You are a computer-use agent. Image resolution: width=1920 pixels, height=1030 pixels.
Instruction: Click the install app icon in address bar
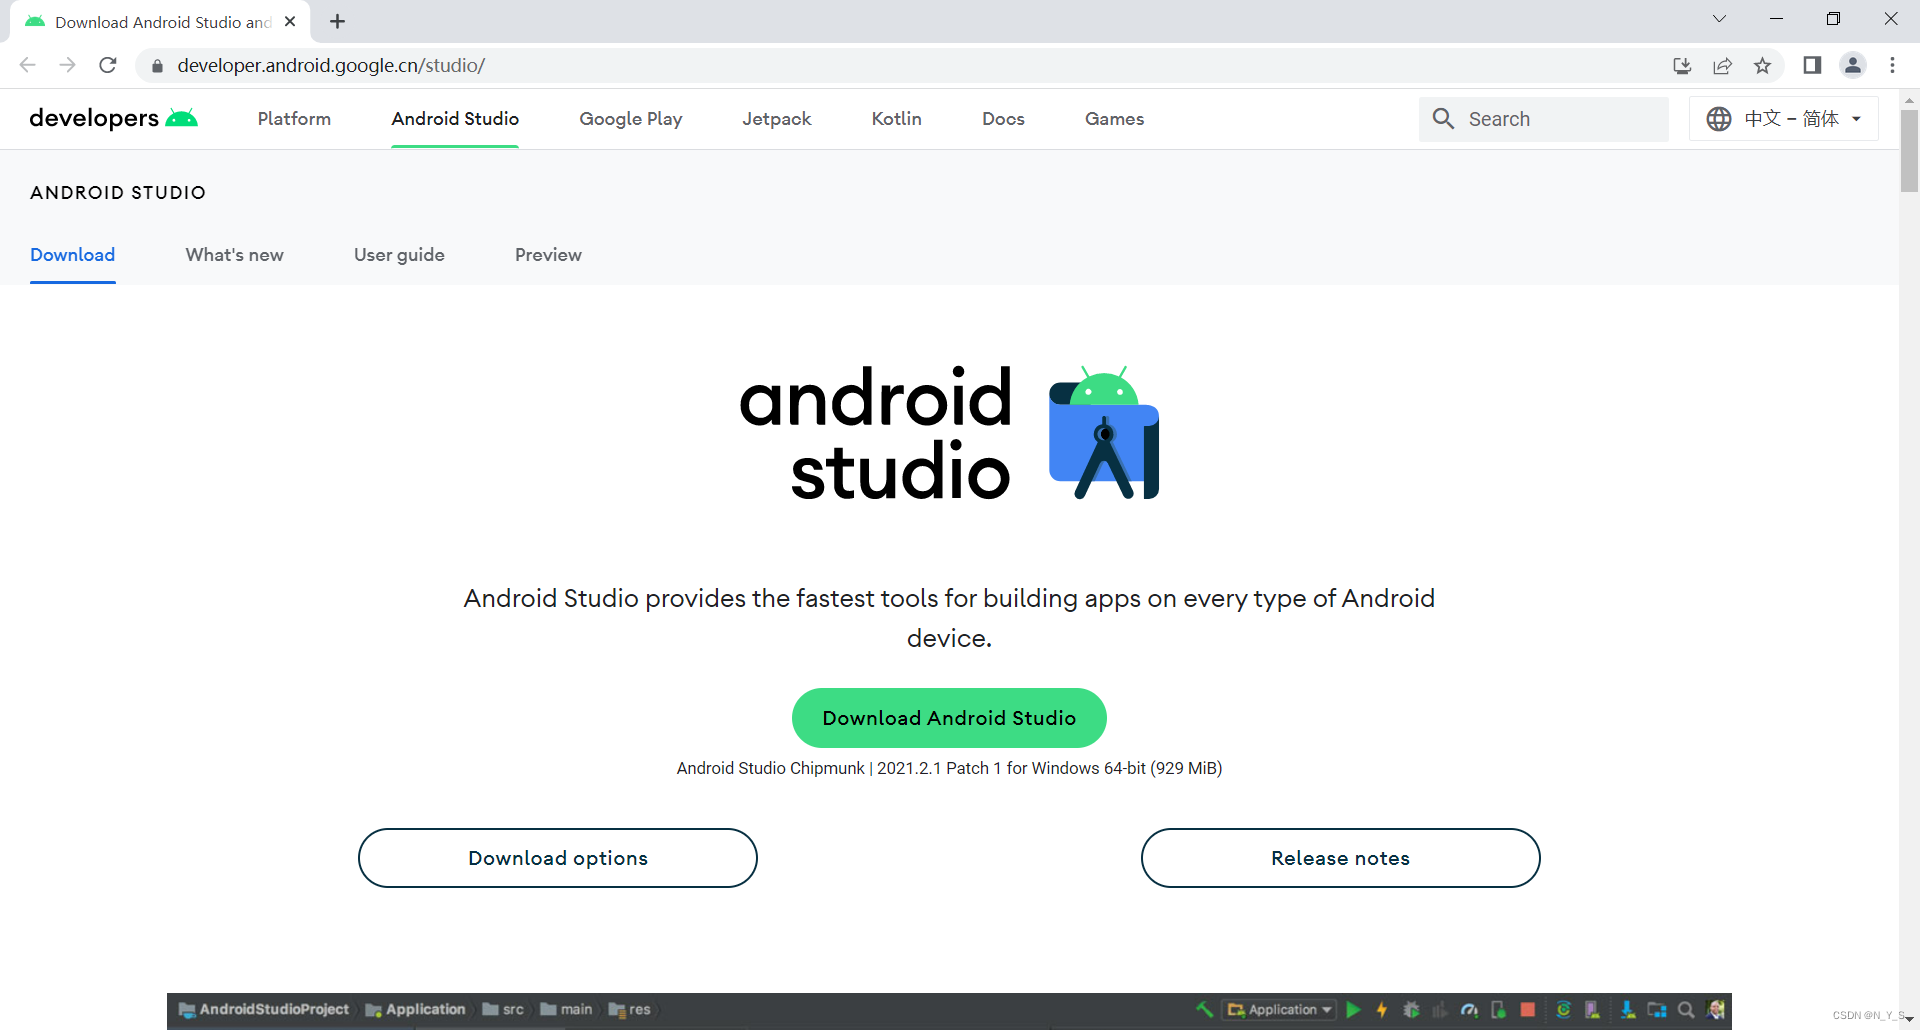point(1682,66)
